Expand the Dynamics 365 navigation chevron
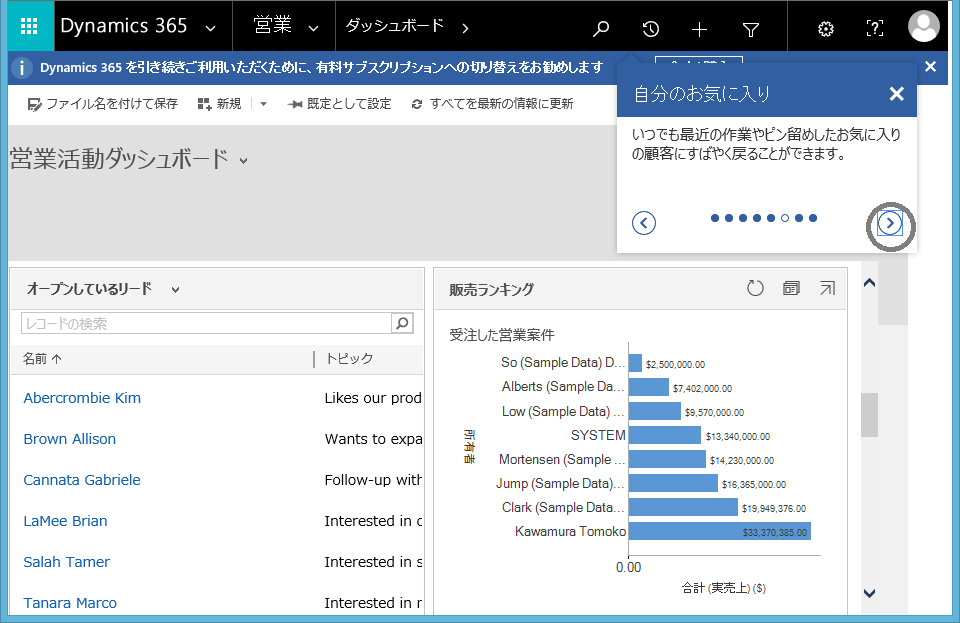The image size is (960, 623). point(210,28)
